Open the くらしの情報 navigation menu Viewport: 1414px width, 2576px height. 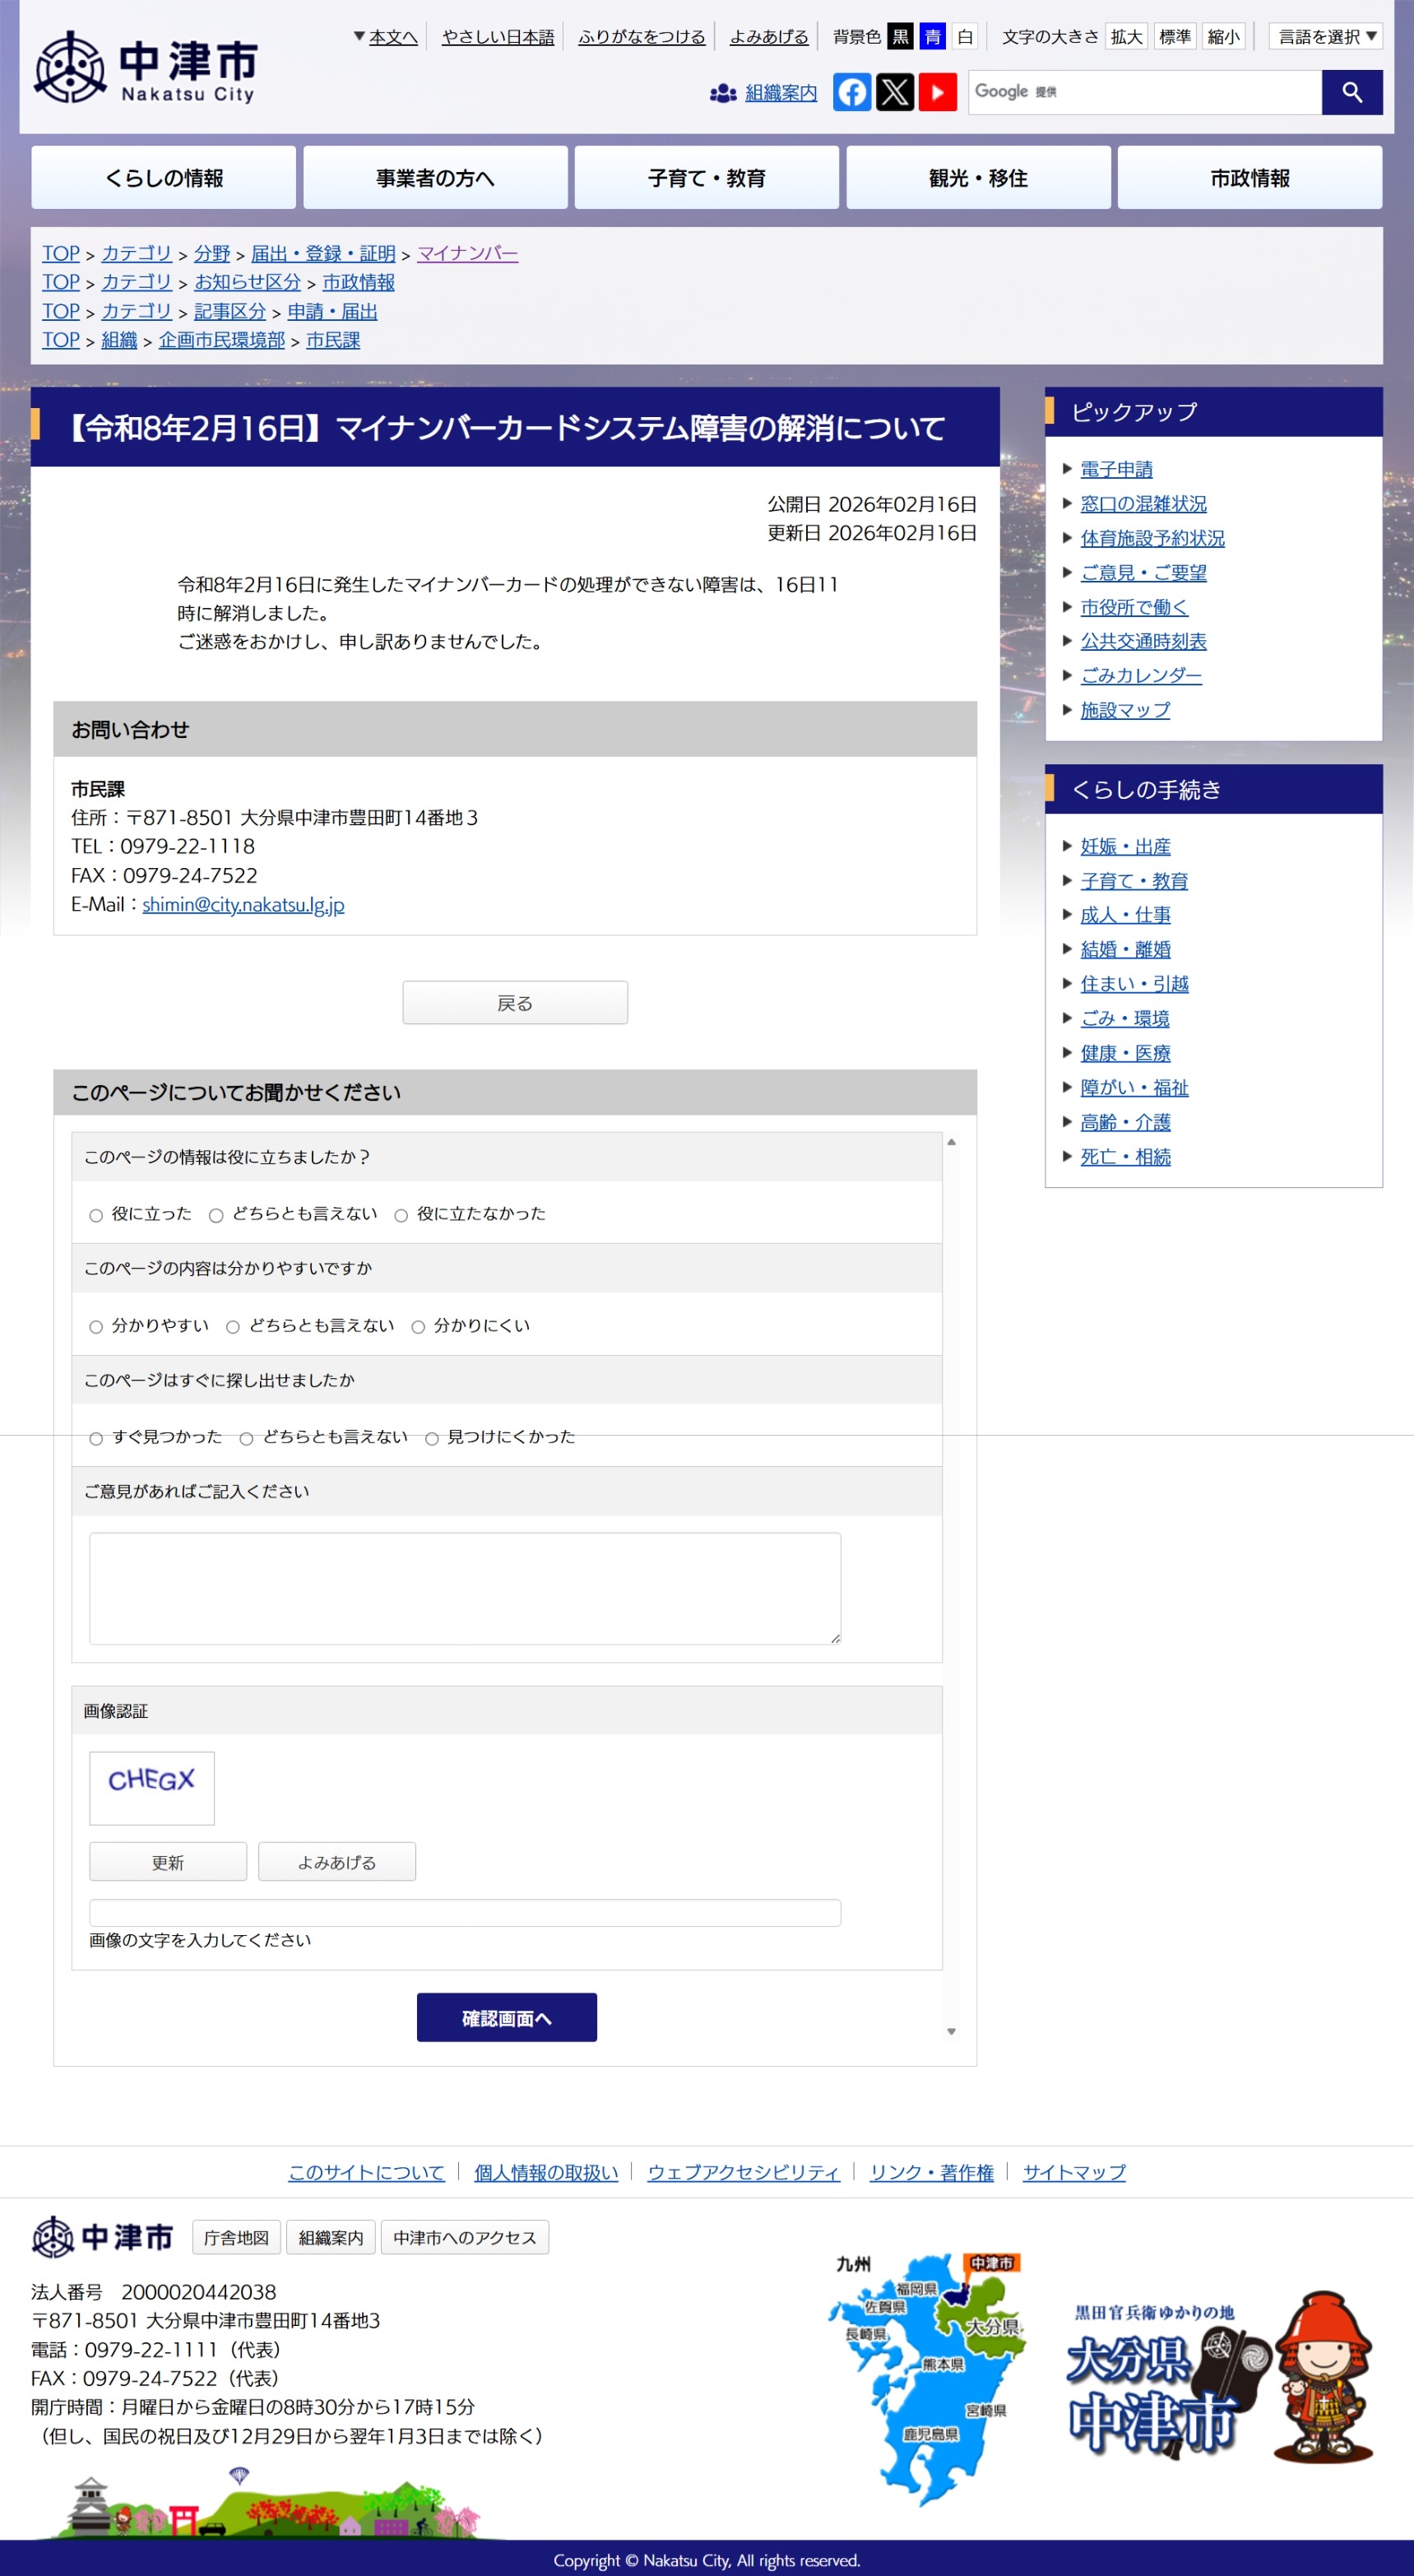pyautogui.click(x=163, y=178)
